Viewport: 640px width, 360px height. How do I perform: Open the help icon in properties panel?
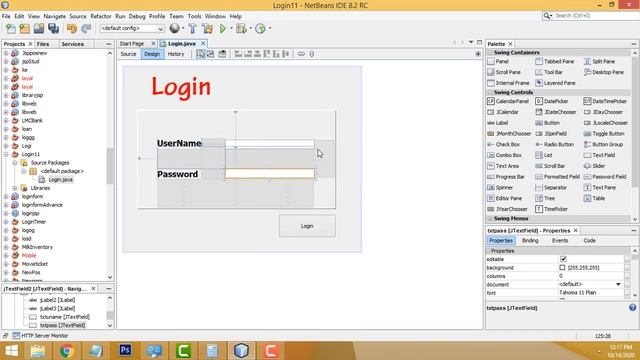632,308
